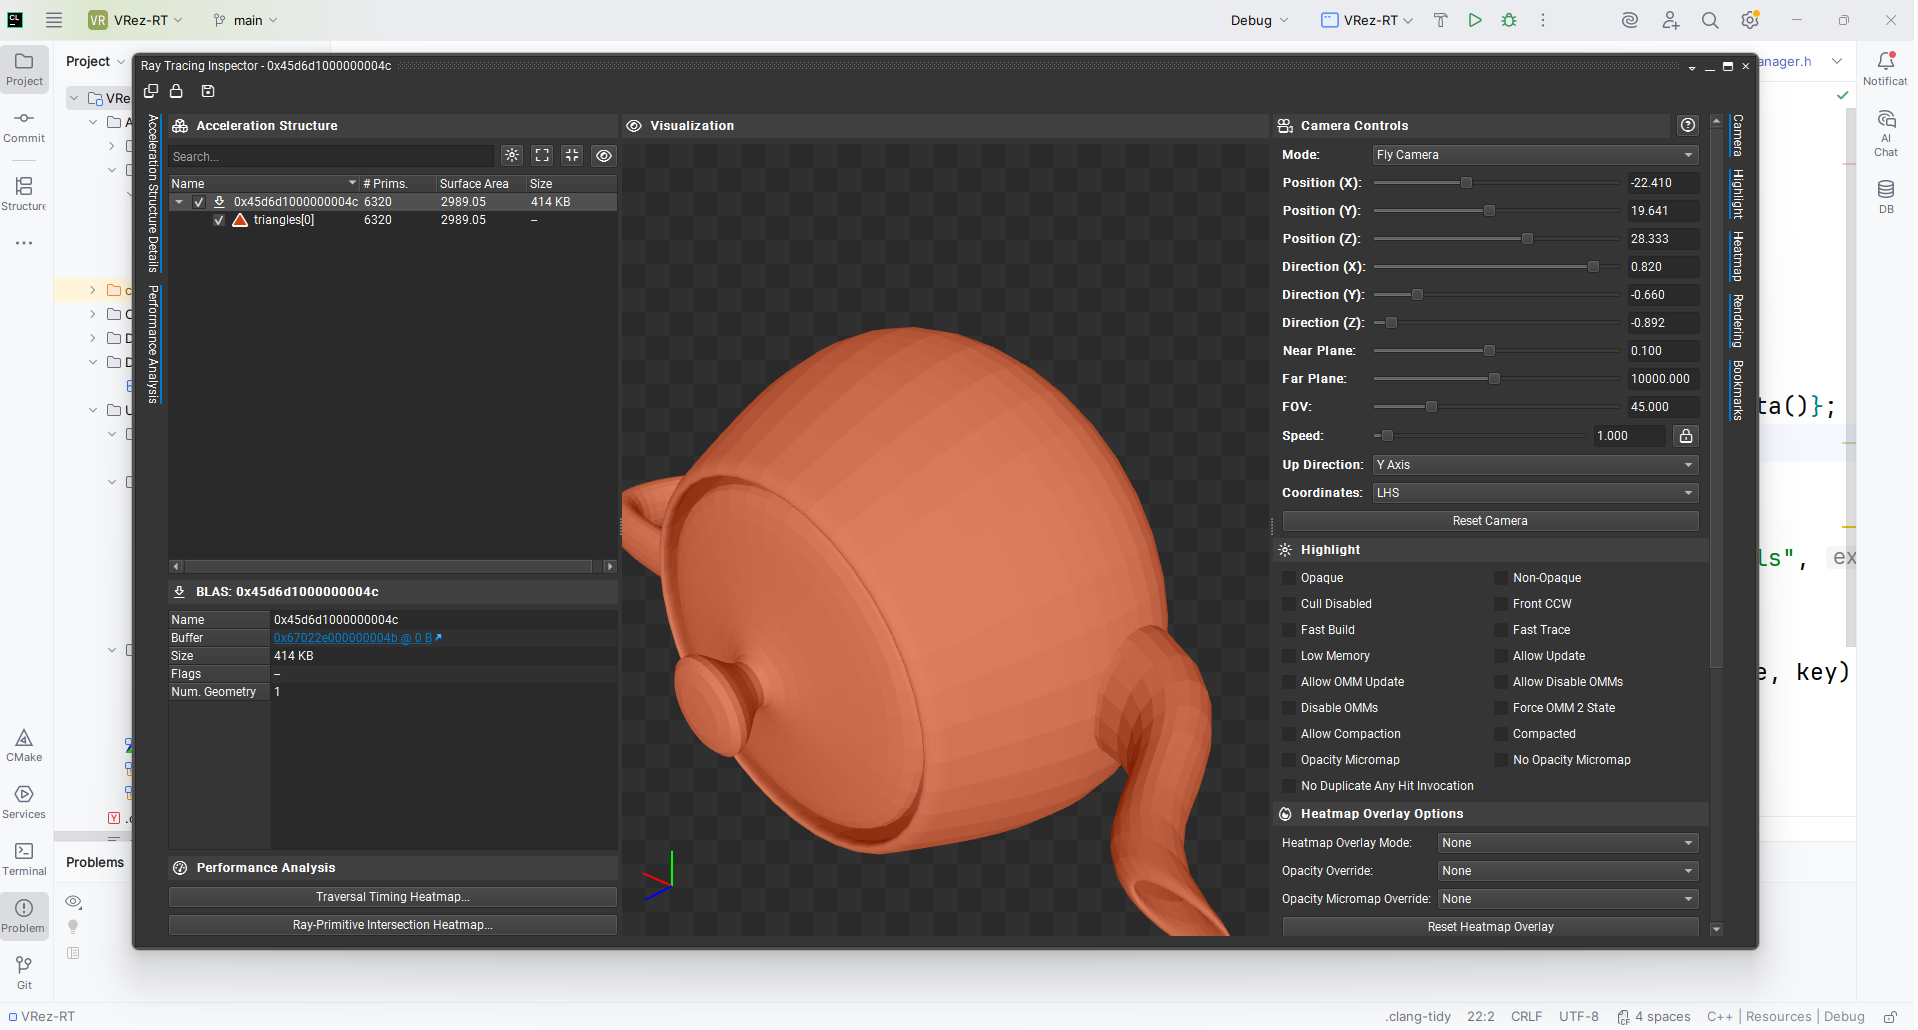
Task: Check the Fast Trace highlight option
Action: 1501,630
